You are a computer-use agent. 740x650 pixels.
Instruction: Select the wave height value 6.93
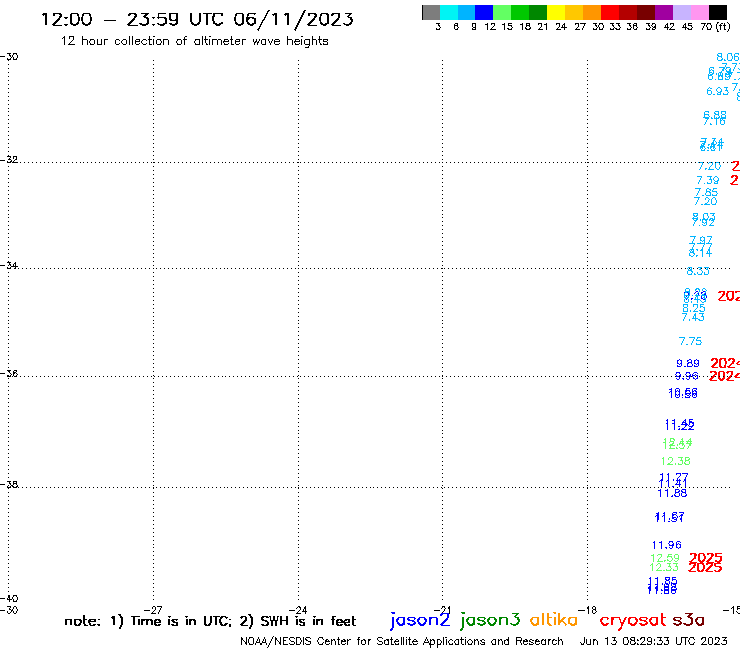(x=717, y=91)
